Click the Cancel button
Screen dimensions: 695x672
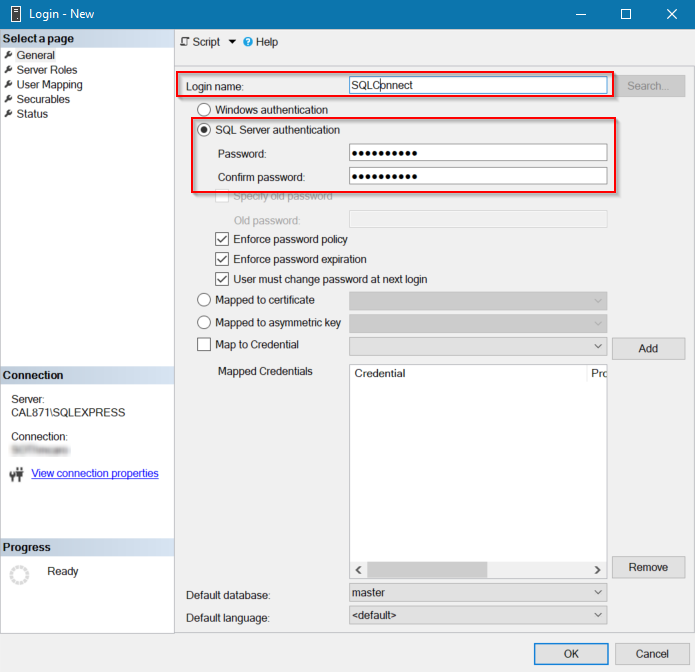pos(652,654)
